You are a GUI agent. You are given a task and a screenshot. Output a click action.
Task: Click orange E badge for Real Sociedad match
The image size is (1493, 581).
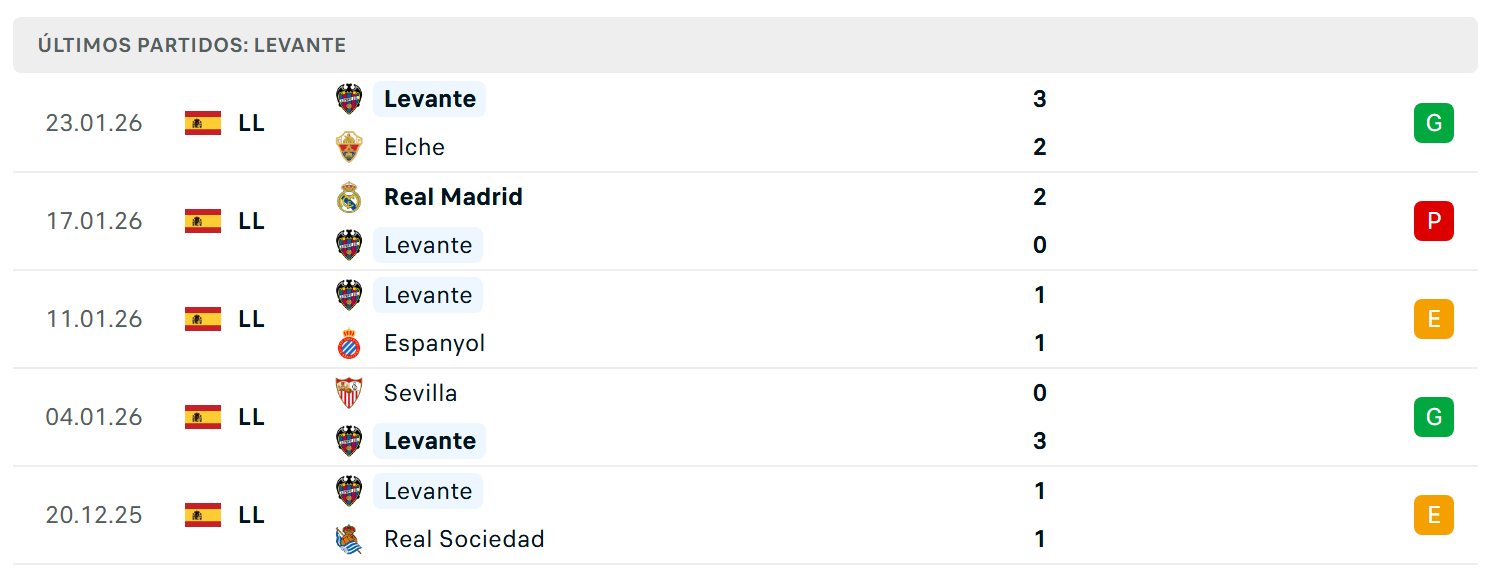click(x=1433, y=515)
